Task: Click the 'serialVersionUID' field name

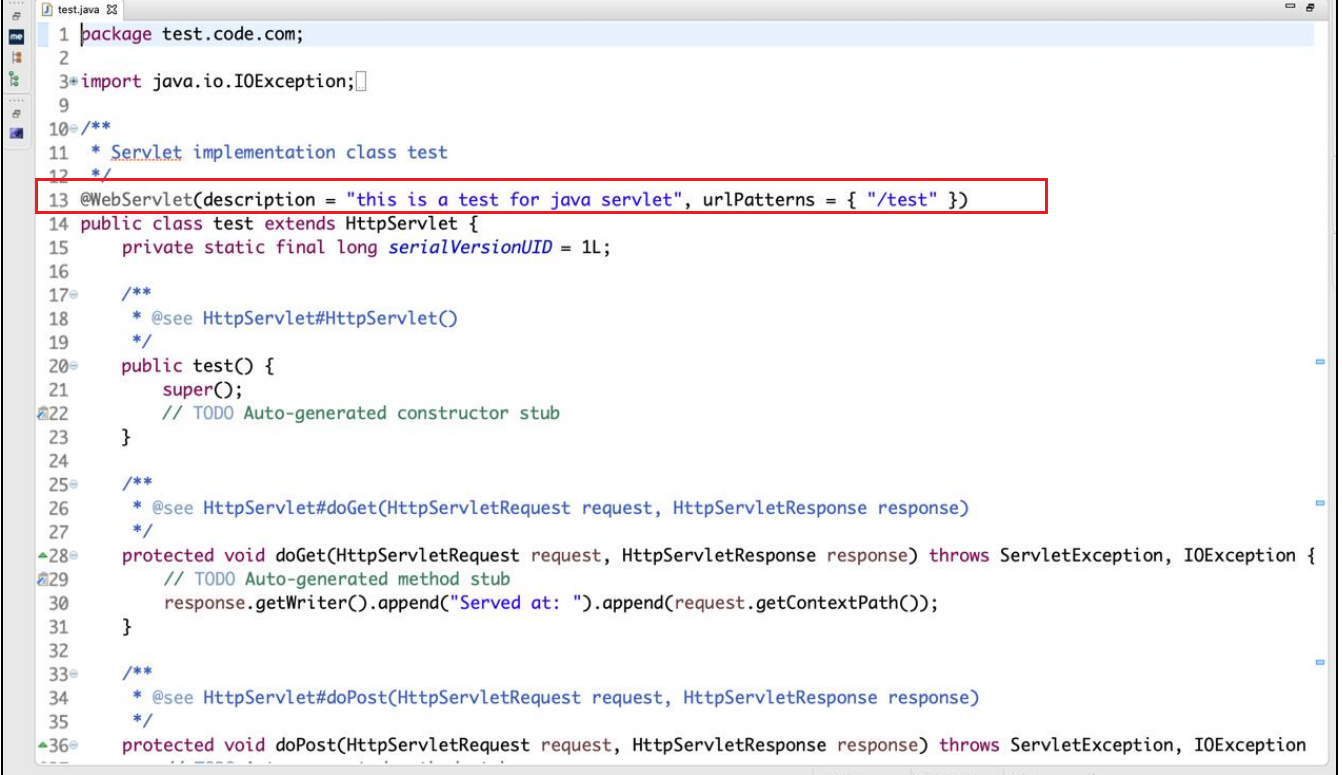Action: (470, 248)
